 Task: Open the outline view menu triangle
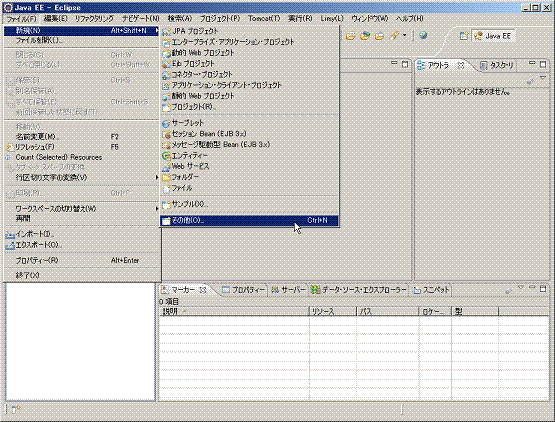[x=543, y=78]
